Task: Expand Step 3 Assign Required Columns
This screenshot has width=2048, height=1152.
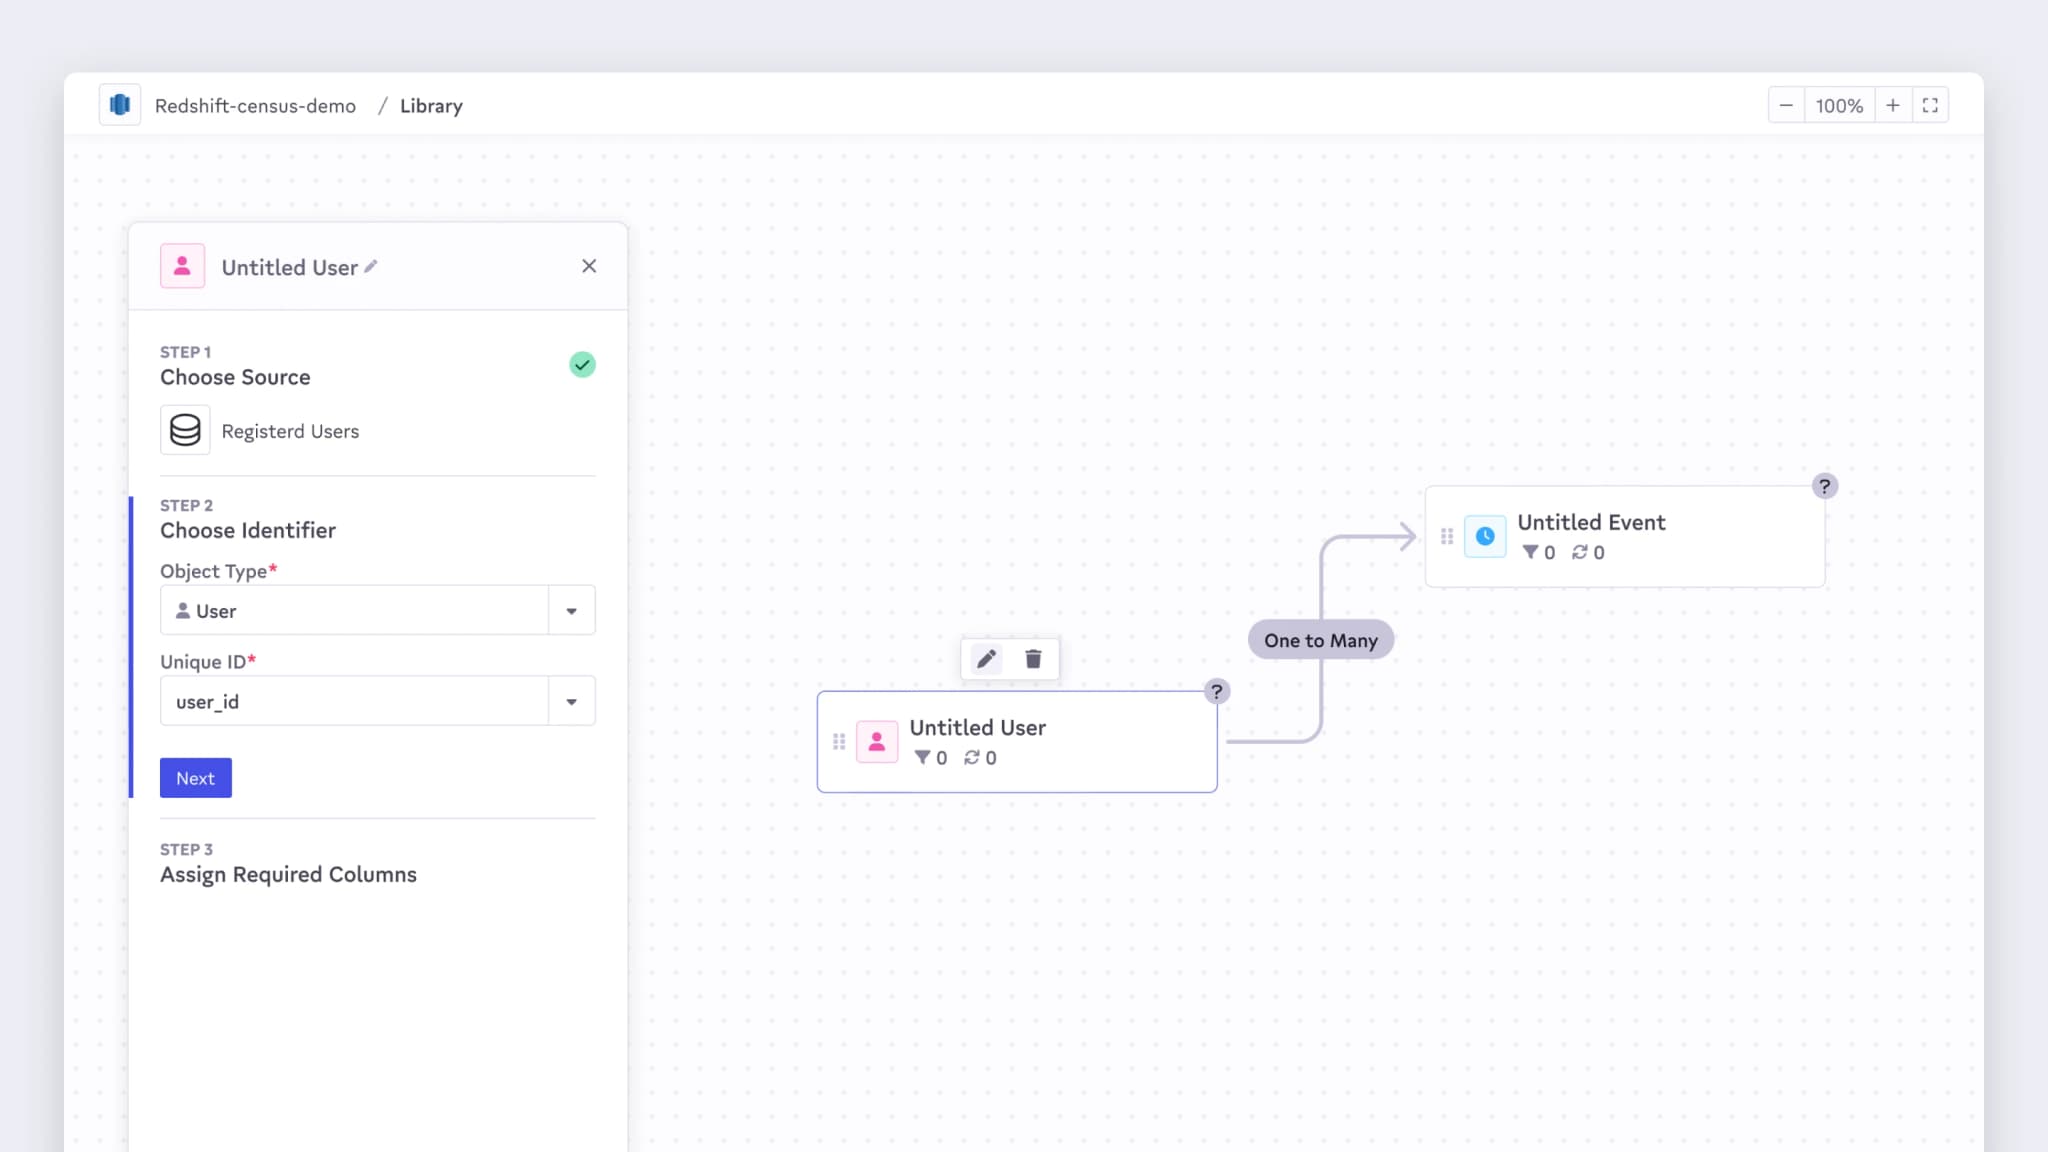Action: tap(288, 874)
